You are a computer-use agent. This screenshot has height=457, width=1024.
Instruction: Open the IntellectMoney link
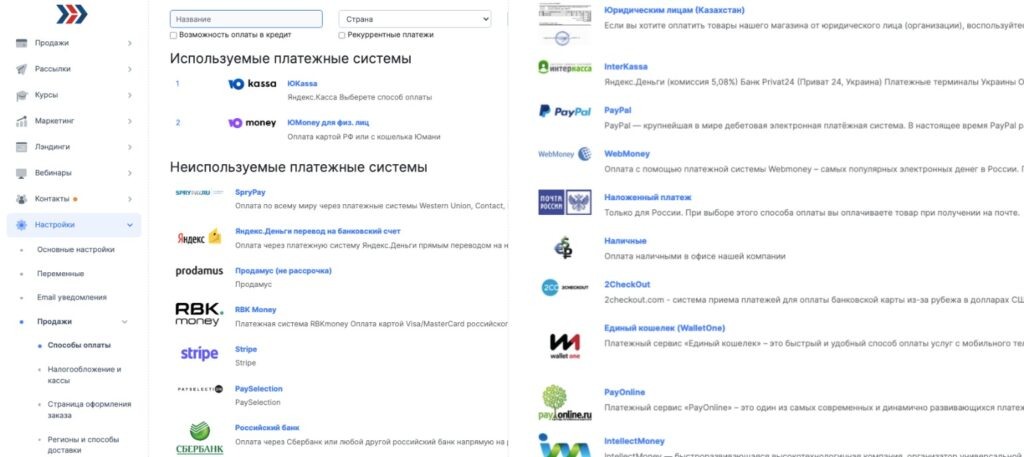point(634,442)
